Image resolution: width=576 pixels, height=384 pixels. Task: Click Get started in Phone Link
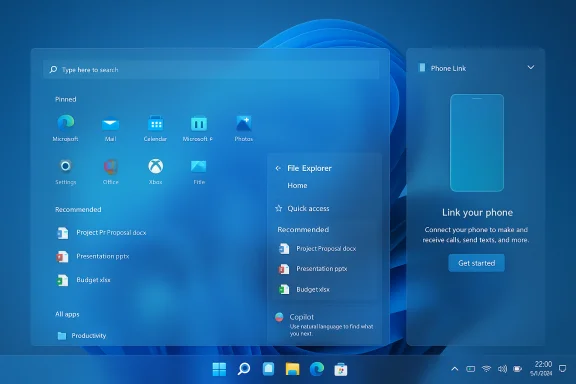point(476,263)
